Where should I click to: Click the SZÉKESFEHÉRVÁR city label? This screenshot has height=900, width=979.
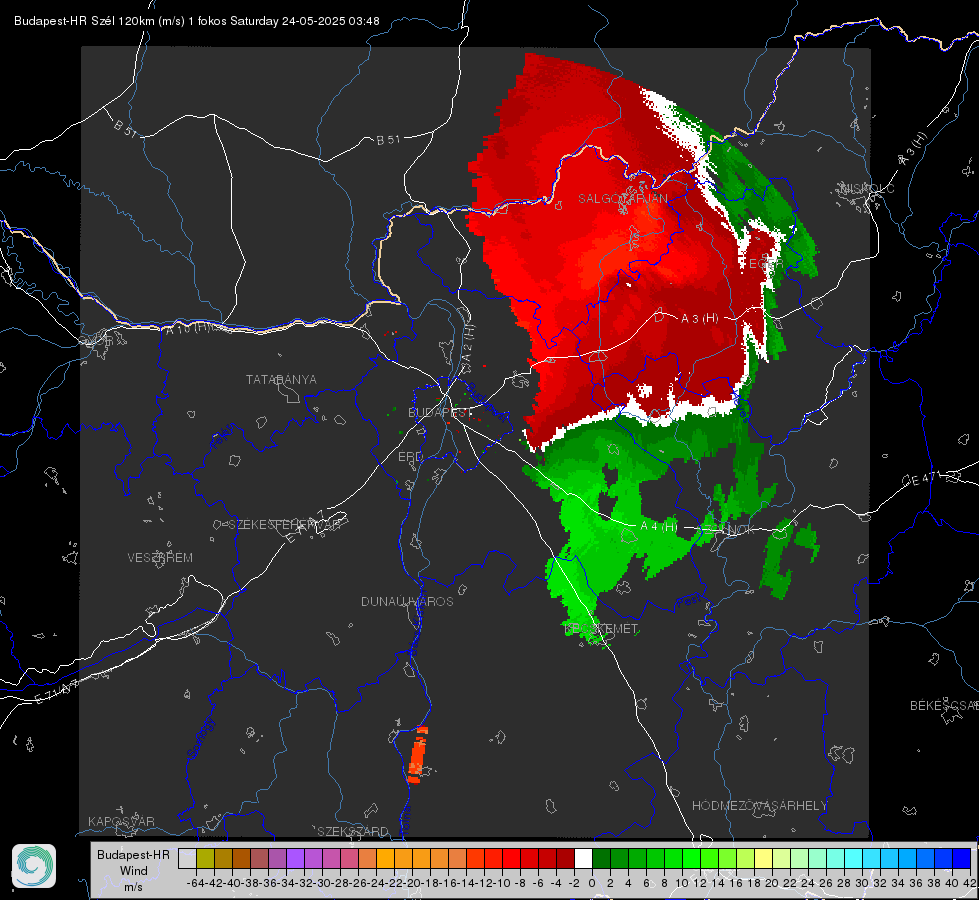click(x=287, y=525)
